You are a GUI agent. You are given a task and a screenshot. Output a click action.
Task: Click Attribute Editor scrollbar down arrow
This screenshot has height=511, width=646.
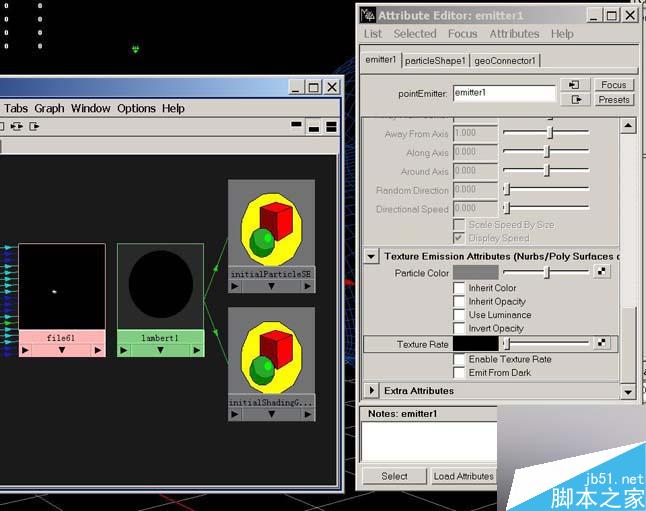point(628,391)
